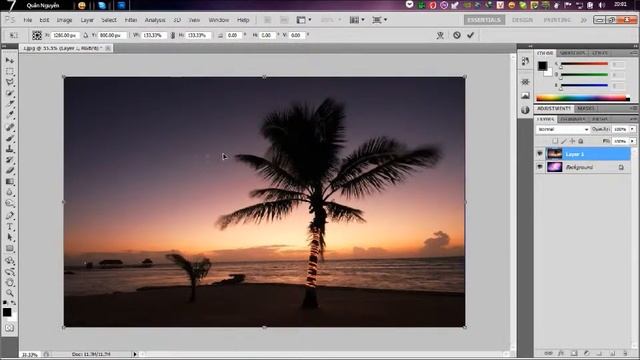This screenshot has height=360, width=640.
Task: Open the view extras dropdown
Action: [x=303, y=20]
